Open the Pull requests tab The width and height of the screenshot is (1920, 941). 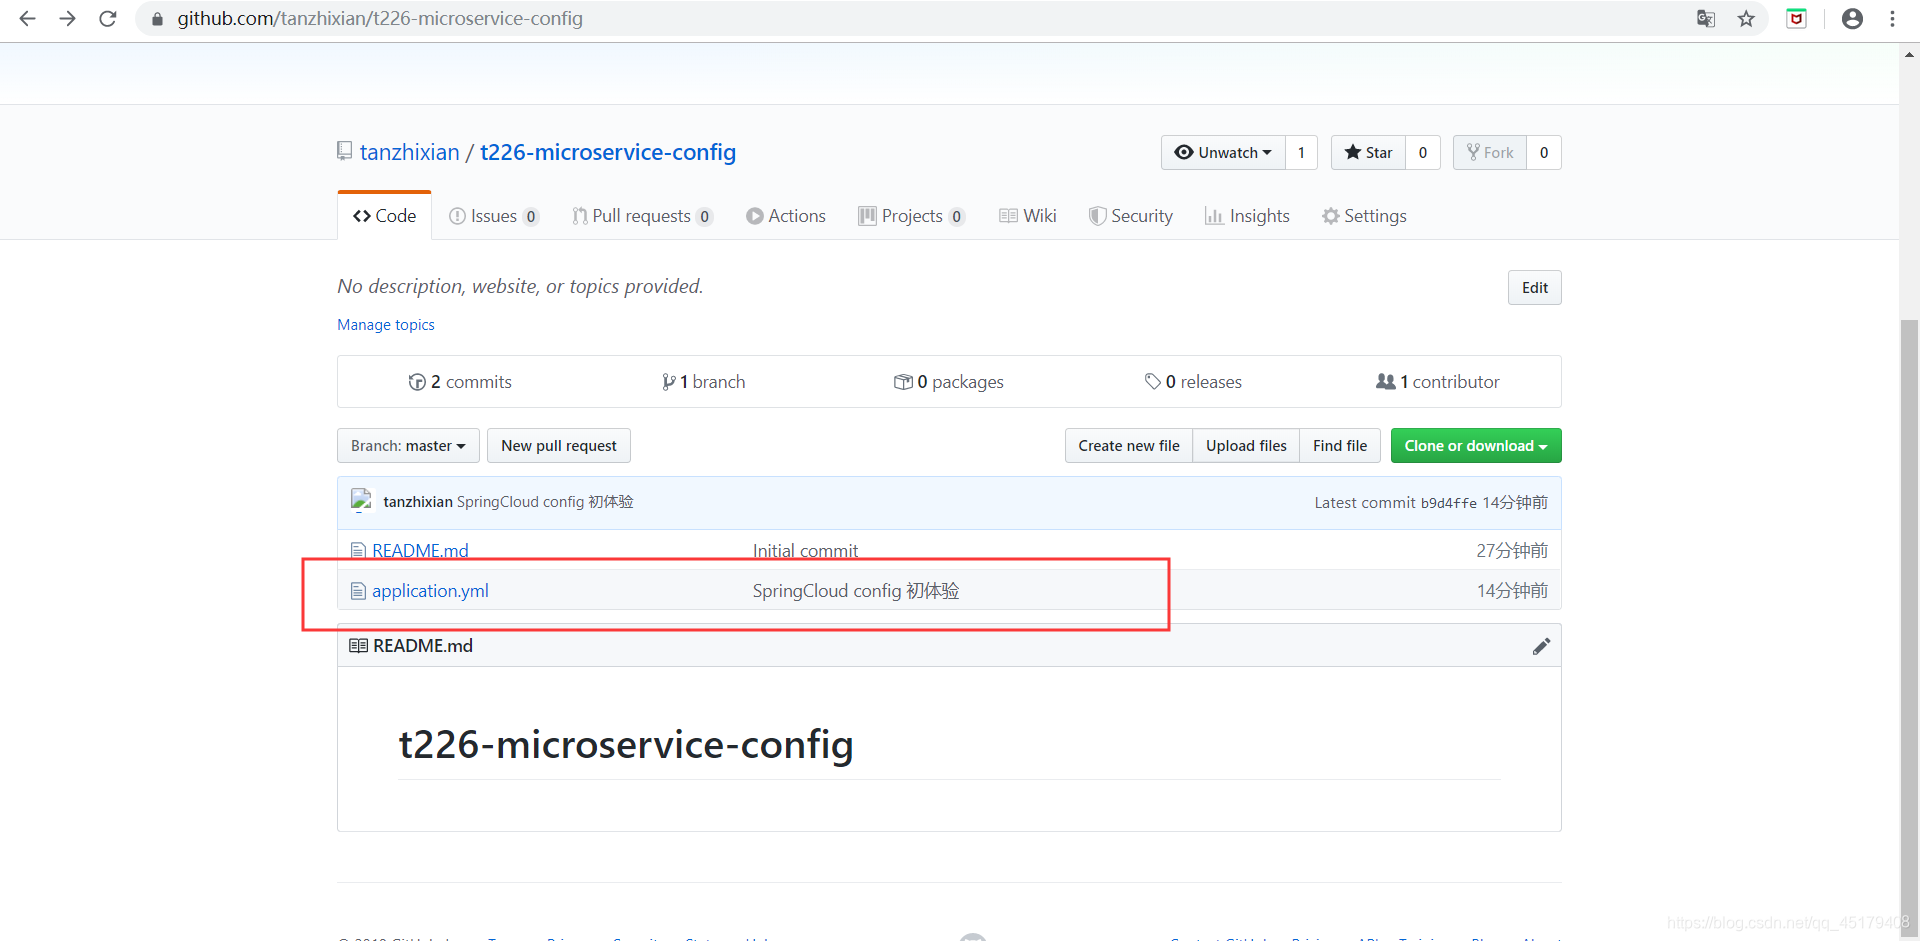[642, 215]
